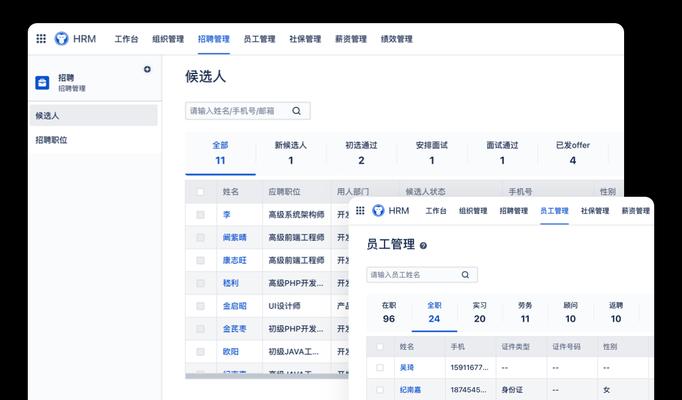Switch to the 在职 96 employee tab

(x=389, y=313)
